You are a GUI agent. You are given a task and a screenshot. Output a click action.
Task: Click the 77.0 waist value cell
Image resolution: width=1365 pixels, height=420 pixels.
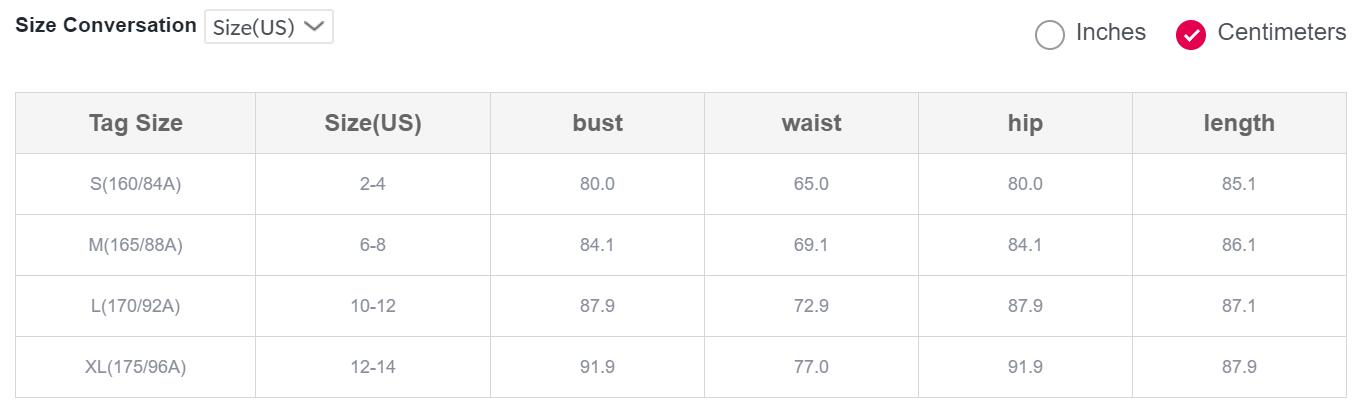(x=811, y=367)
